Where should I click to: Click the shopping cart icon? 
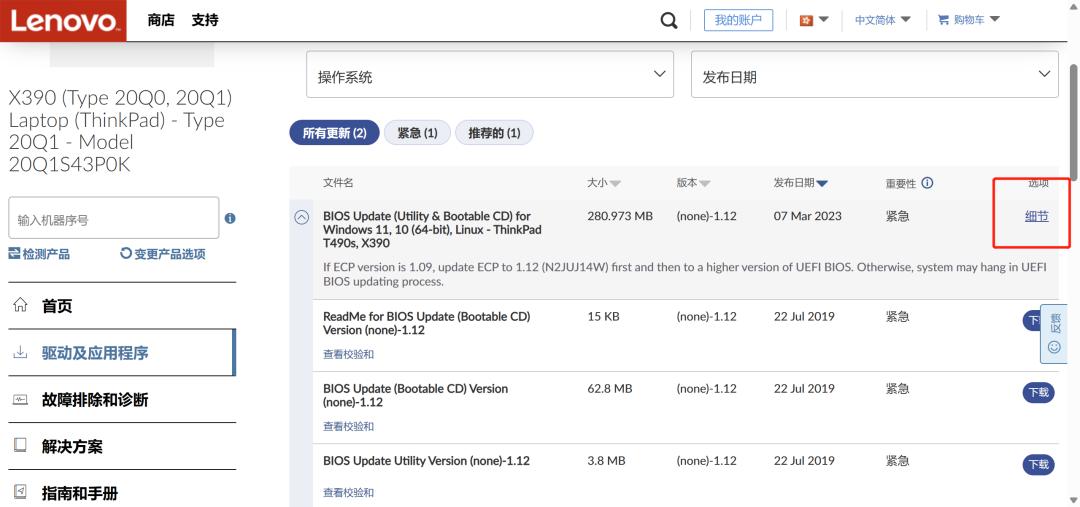click(x=943, y=20)
